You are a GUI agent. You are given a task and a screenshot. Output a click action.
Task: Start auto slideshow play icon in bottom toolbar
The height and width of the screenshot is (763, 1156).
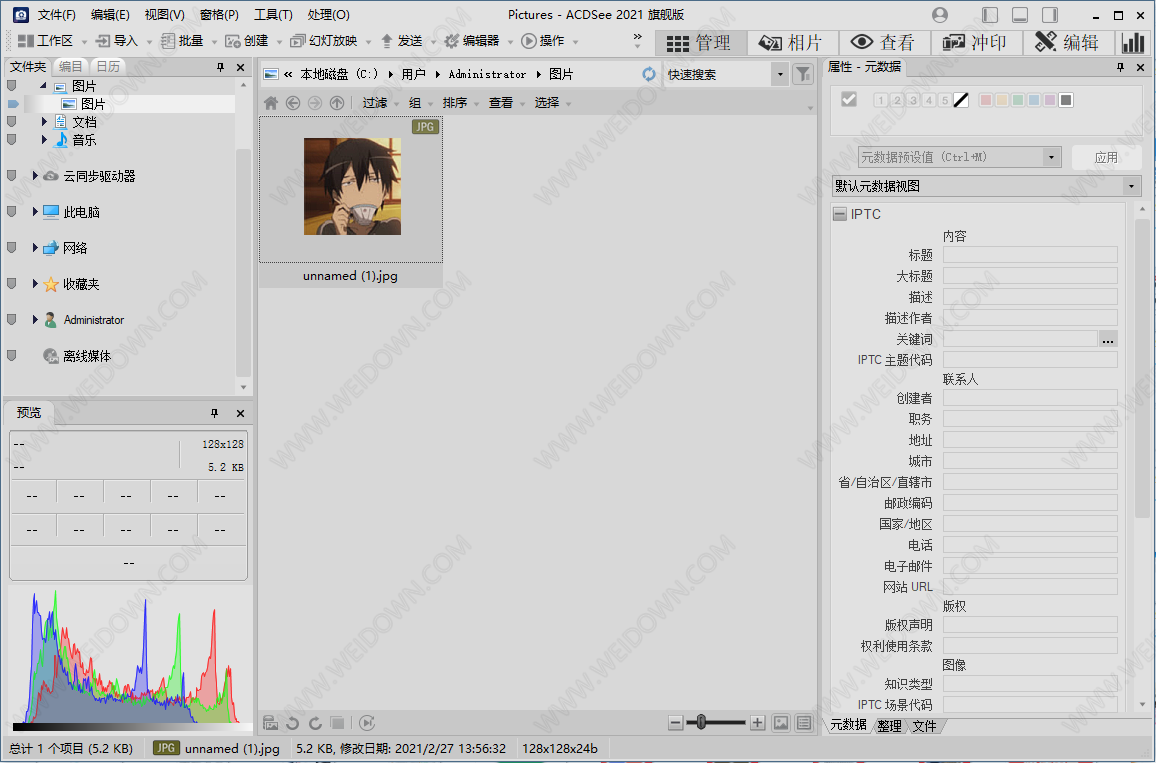pos(367,723)
